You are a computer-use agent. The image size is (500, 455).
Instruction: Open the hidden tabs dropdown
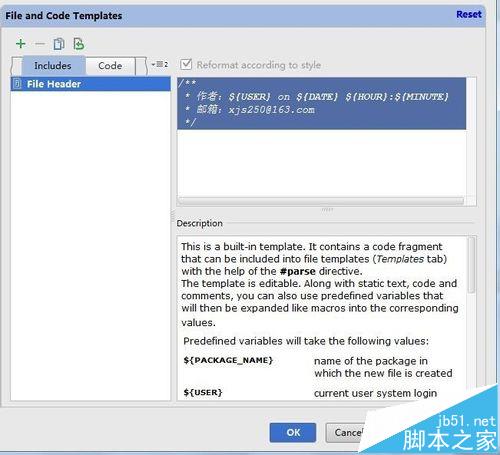[160, 64]
